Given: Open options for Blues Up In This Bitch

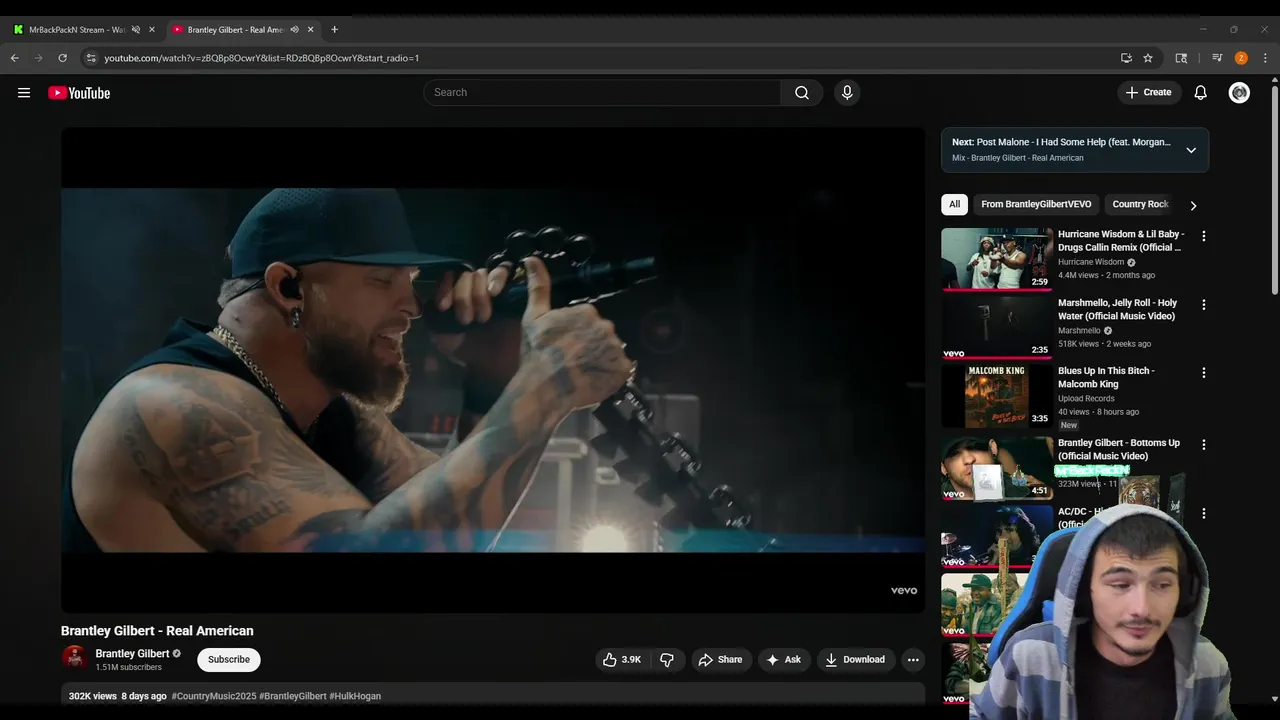Looking at the screenshot, I should click(1204, 372).
